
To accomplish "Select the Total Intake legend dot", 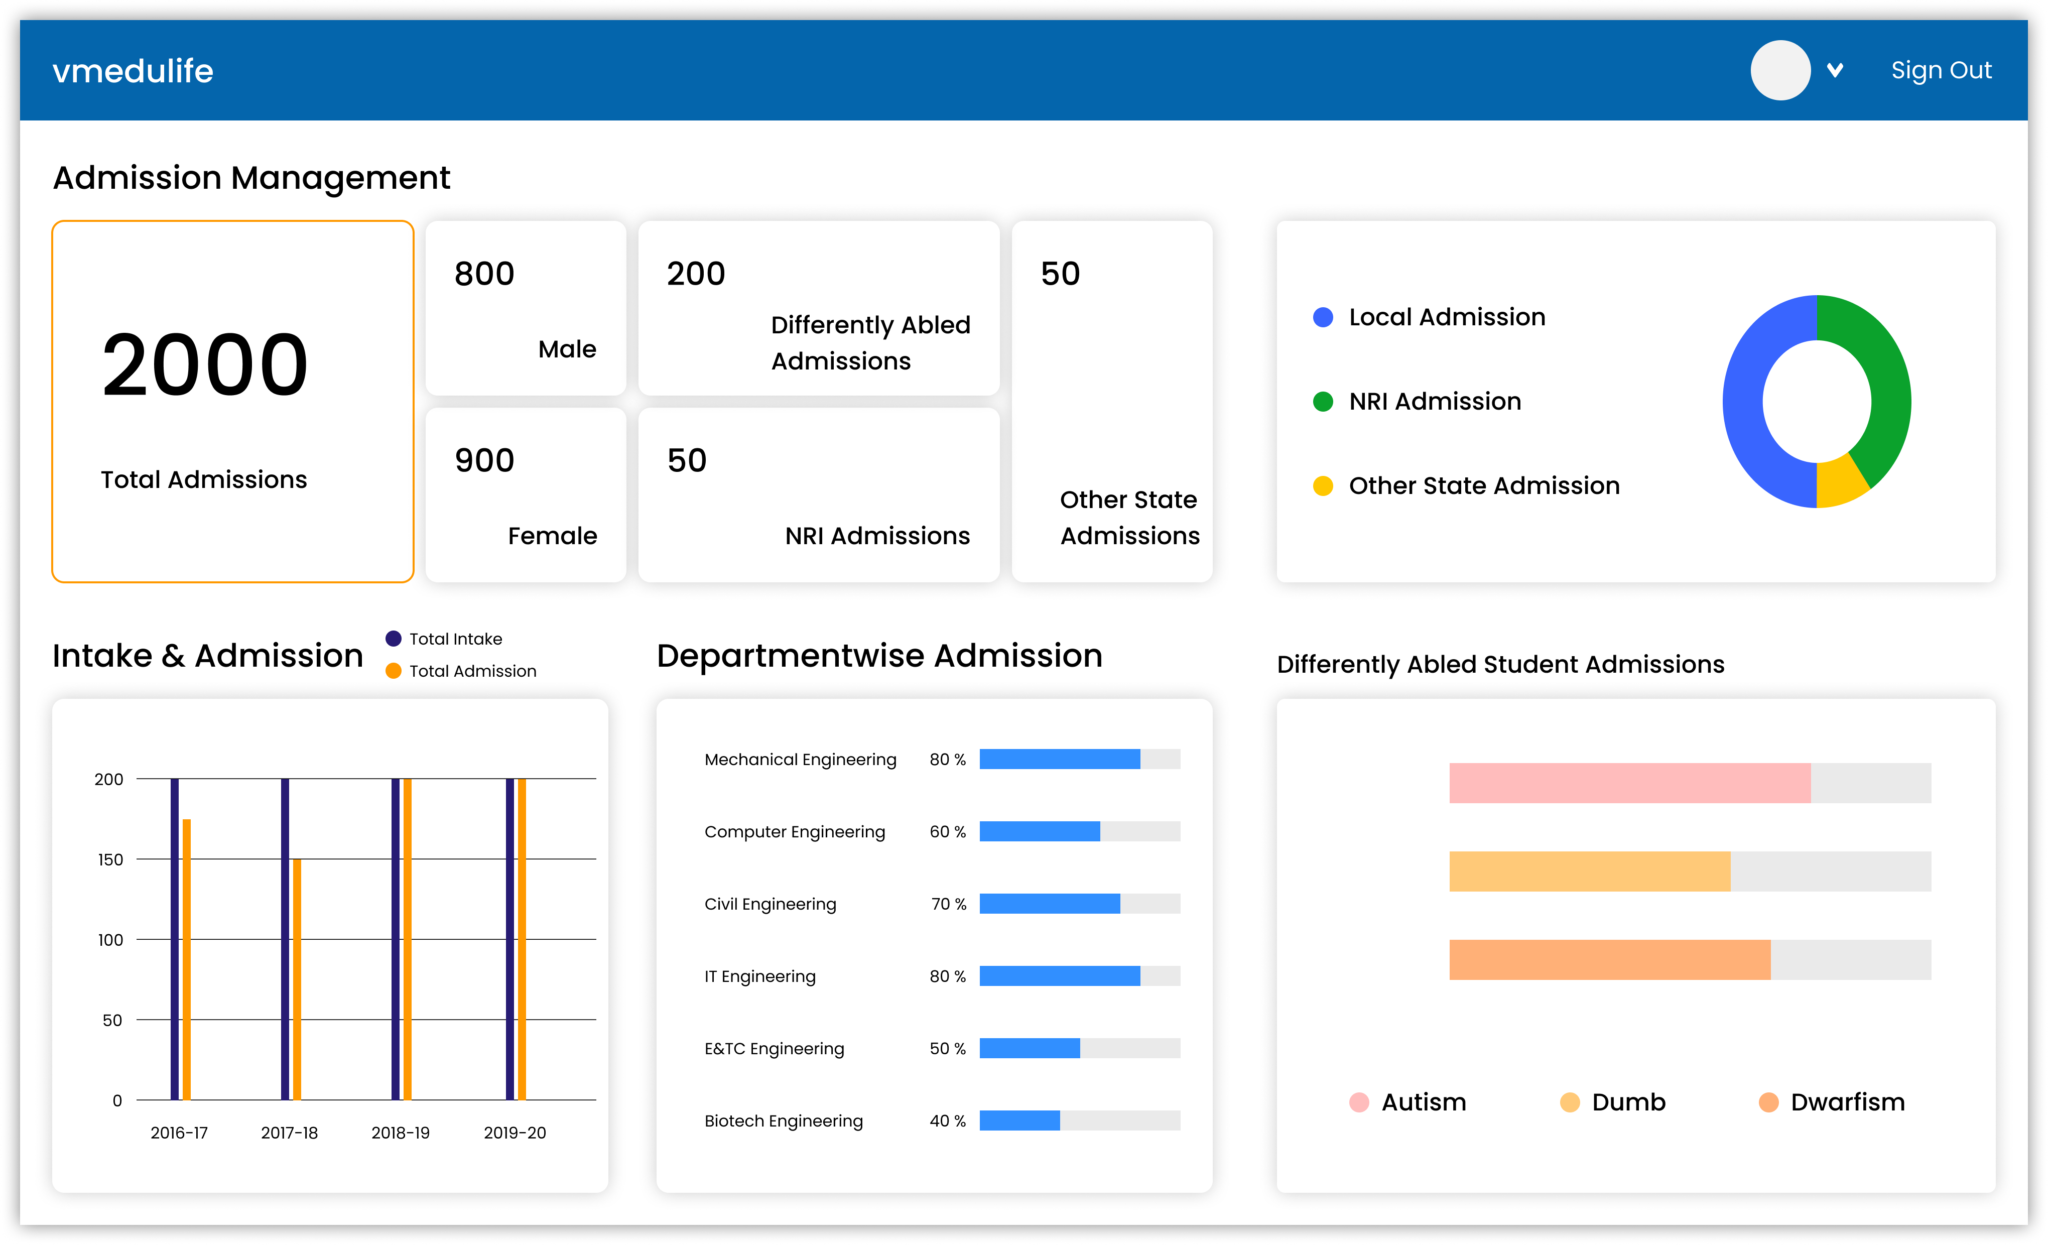I will point(393,638).
